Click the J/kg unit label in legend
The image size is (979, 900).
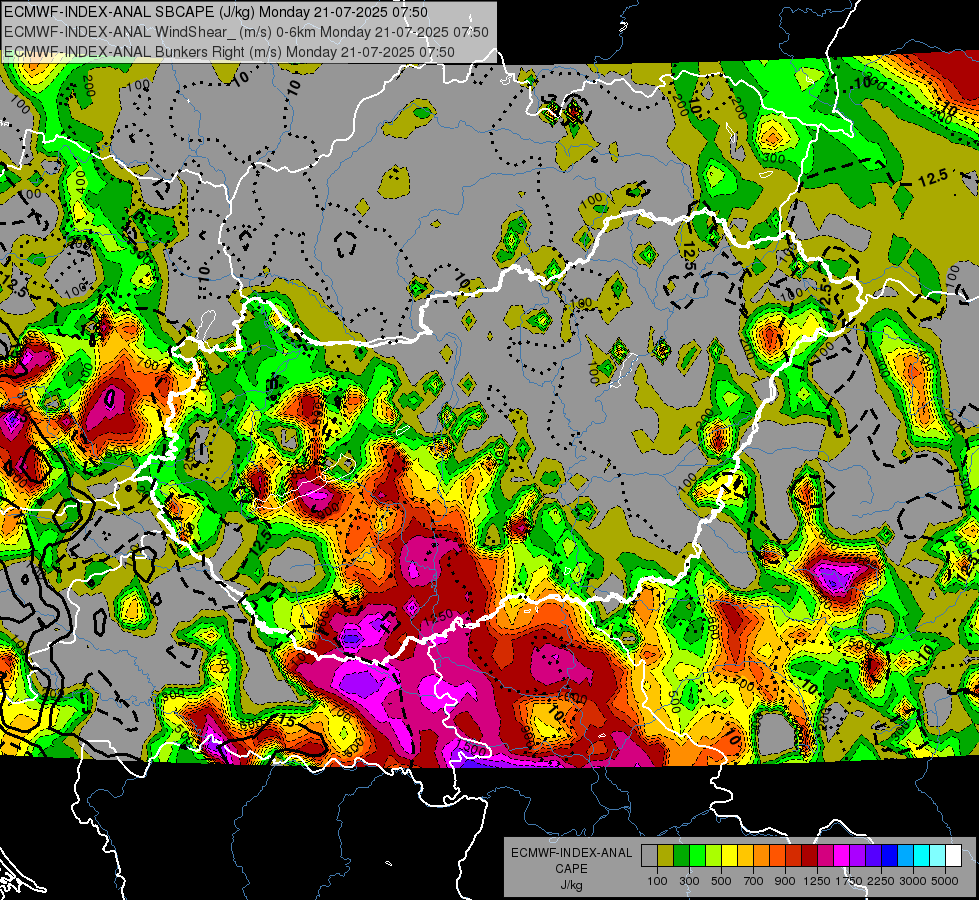pos(571,885)
